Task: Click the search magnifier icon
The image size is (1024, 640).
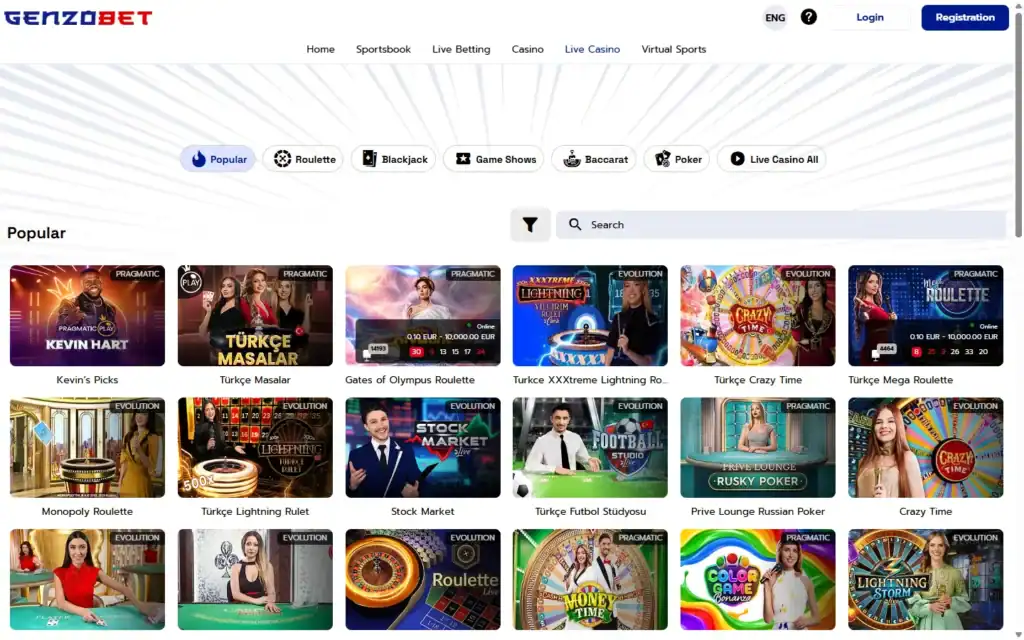Action: [575, 225]
